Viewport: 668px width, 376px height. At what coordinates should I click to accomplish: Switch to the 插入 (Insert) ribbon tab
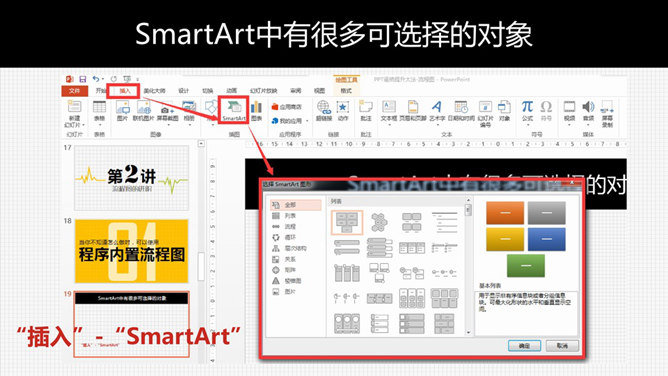(124, 91)
